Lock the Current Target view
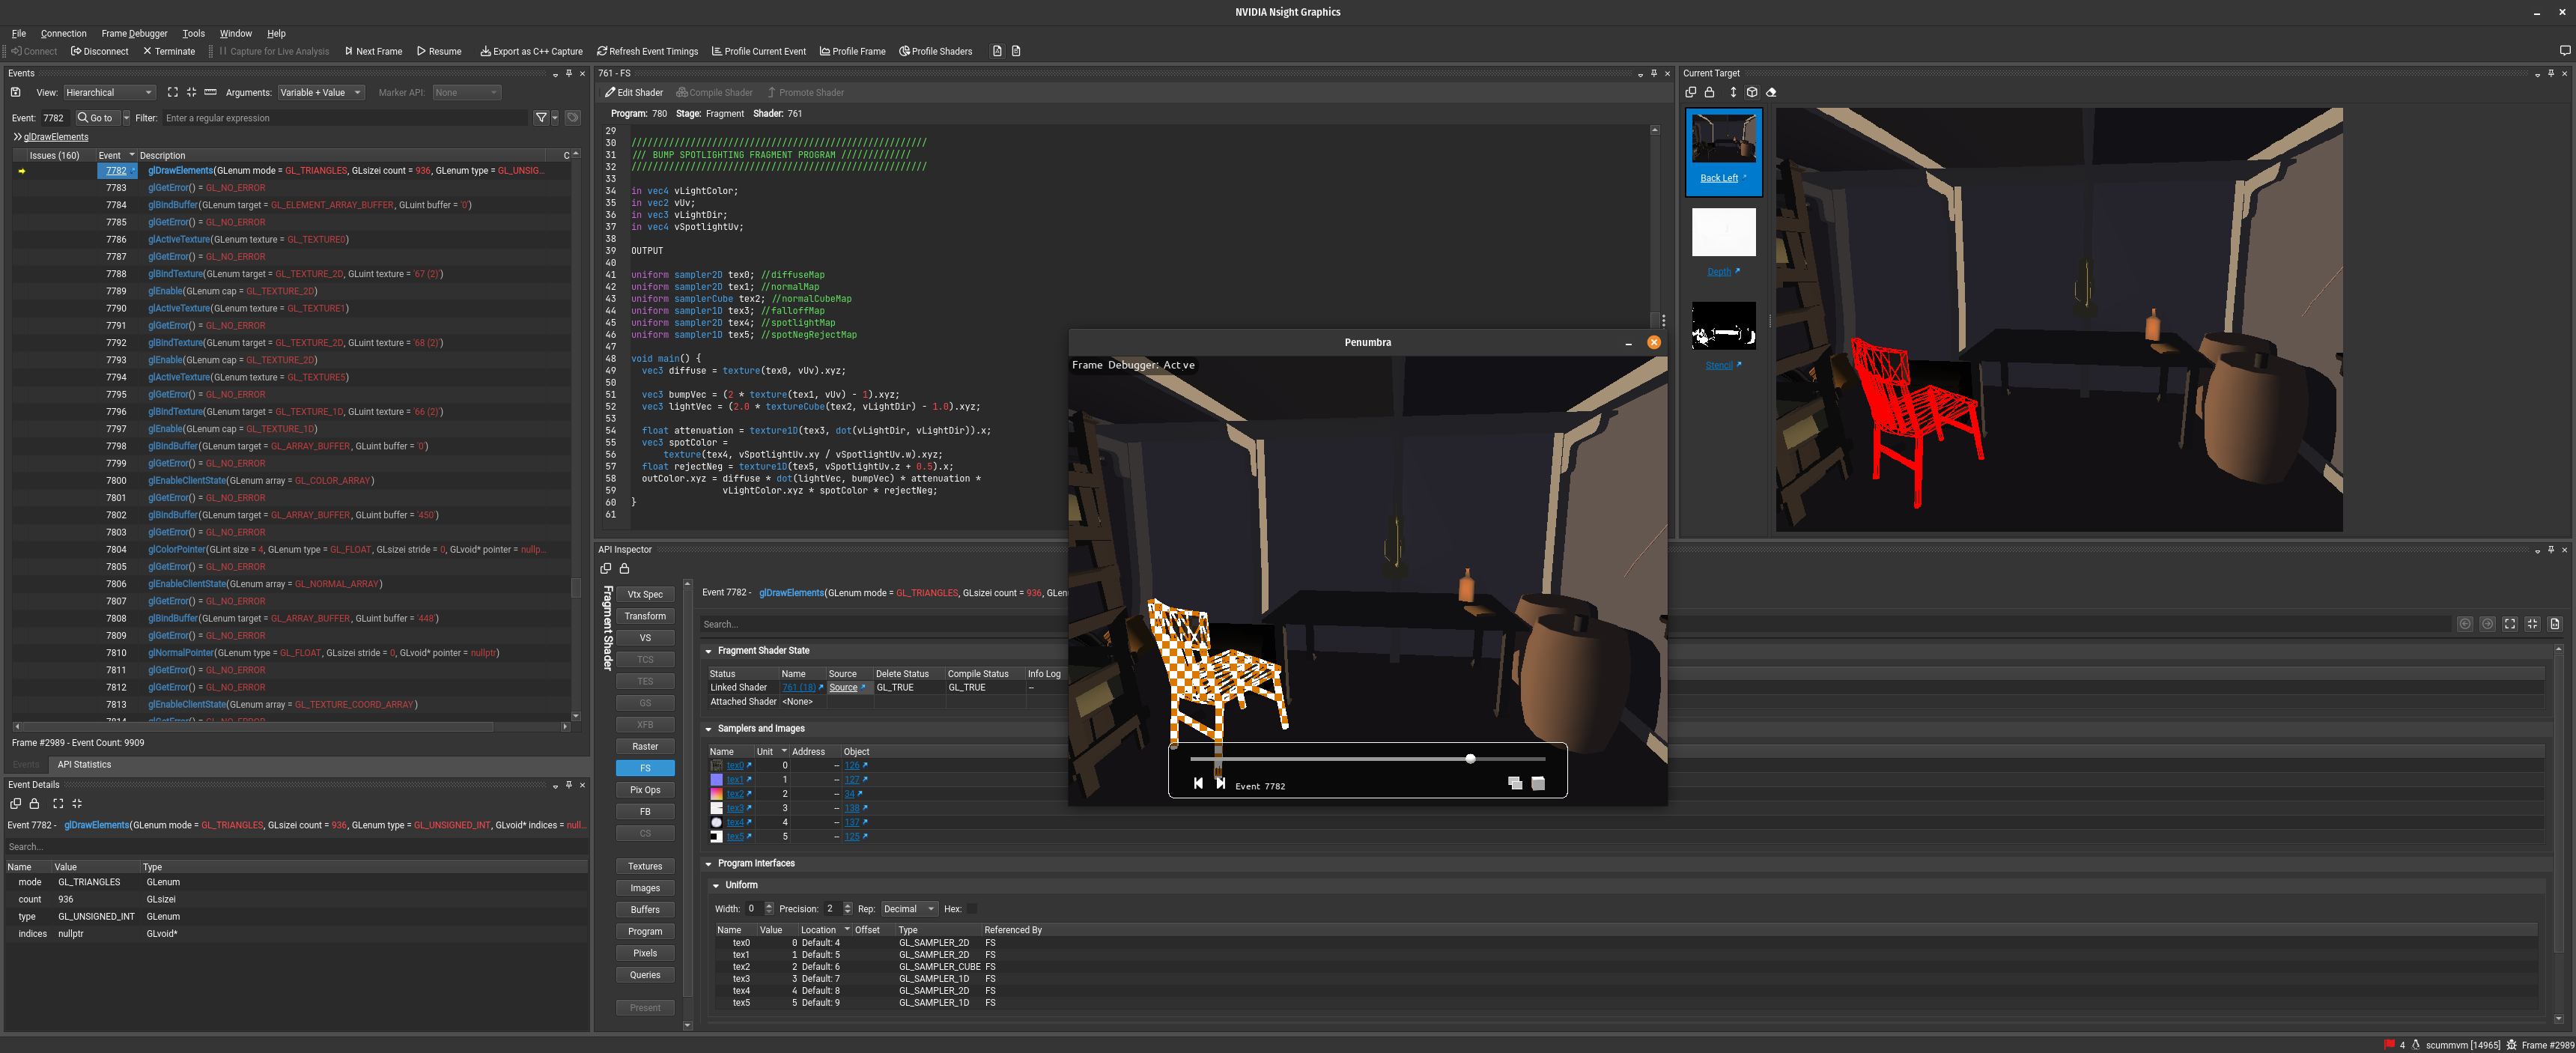This screenshot has height=1053, width=2576. tap(1709, 92)
